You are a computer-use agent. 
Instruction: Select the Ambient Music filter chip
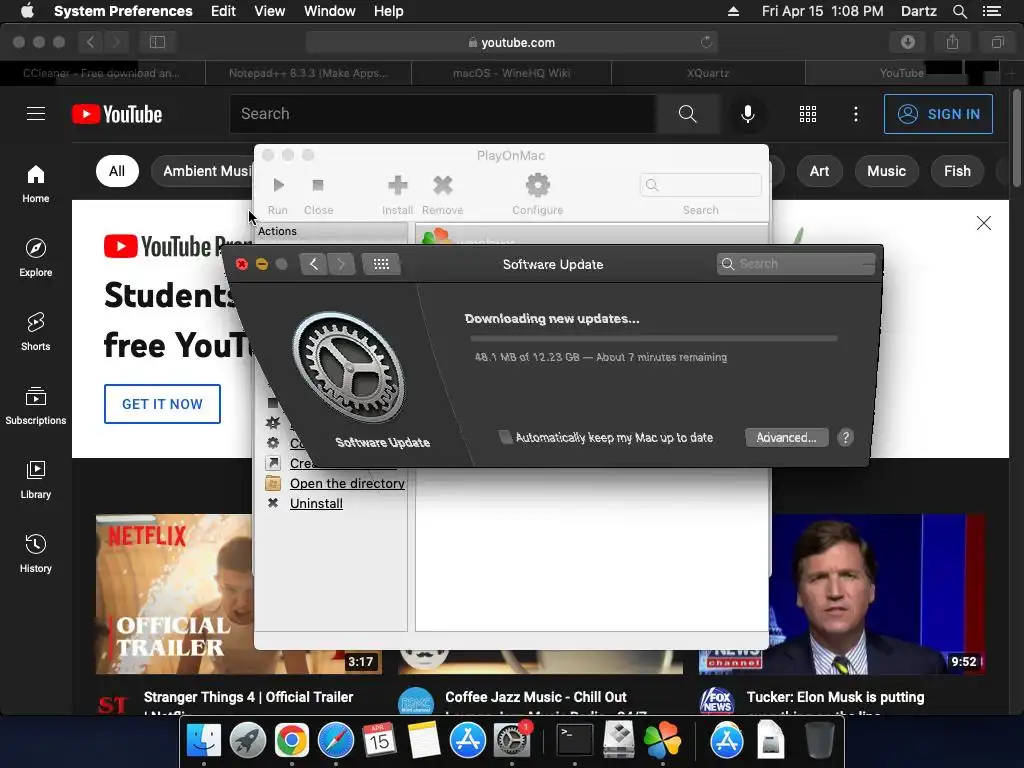tap(202, 171)
